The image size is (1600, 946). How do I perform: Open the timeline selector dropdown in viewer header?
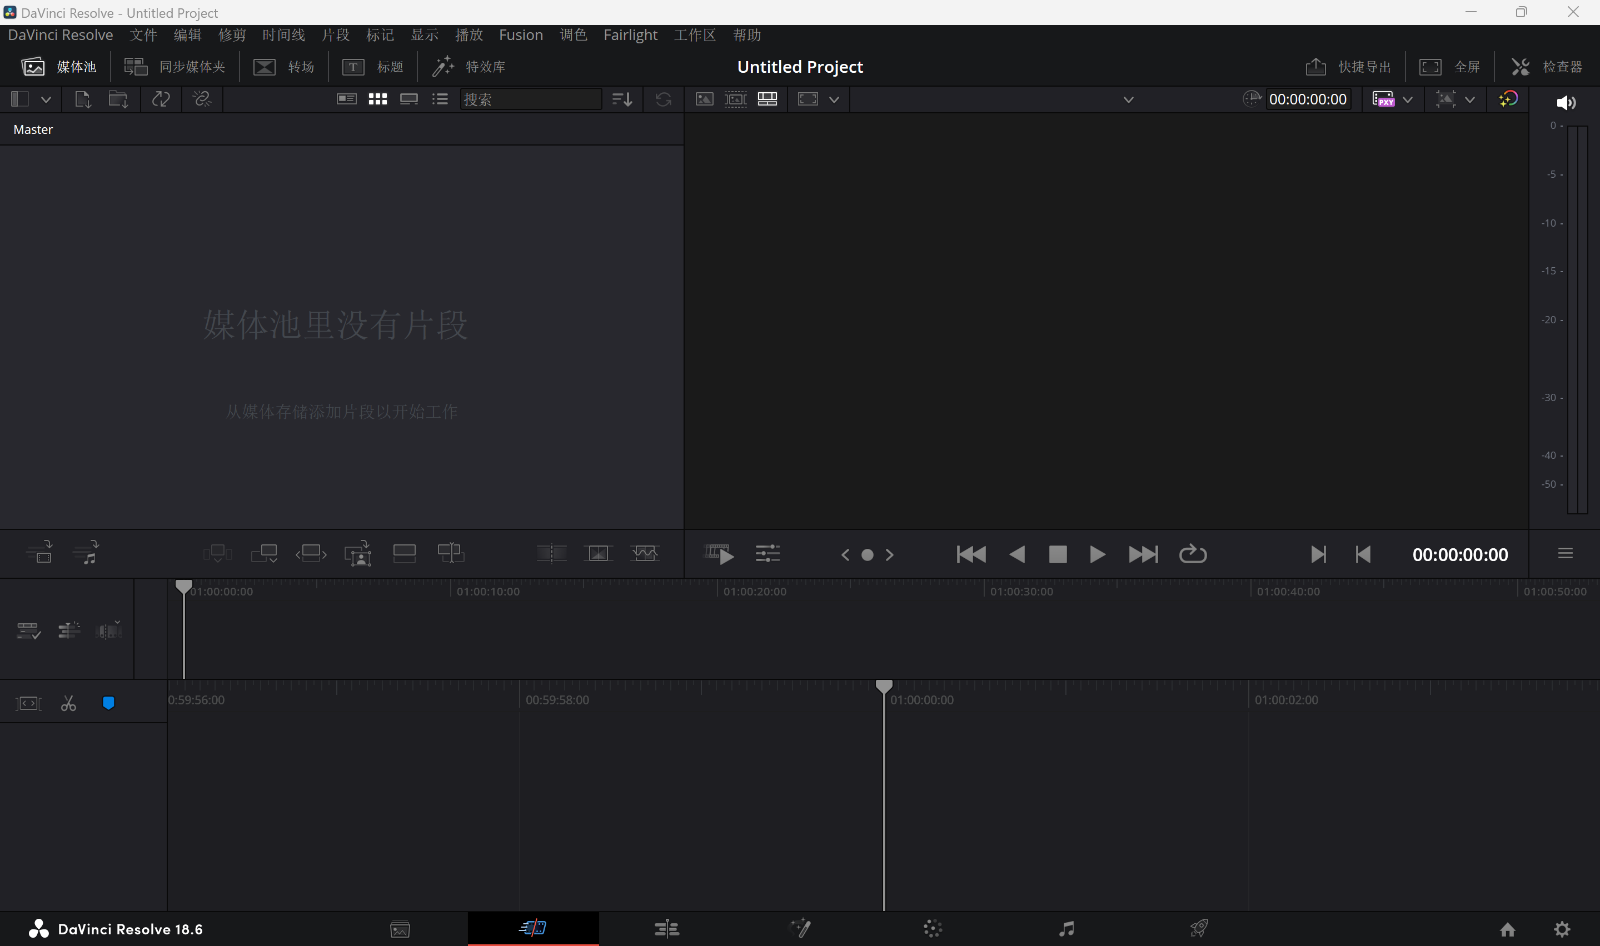pos(1128,99)
